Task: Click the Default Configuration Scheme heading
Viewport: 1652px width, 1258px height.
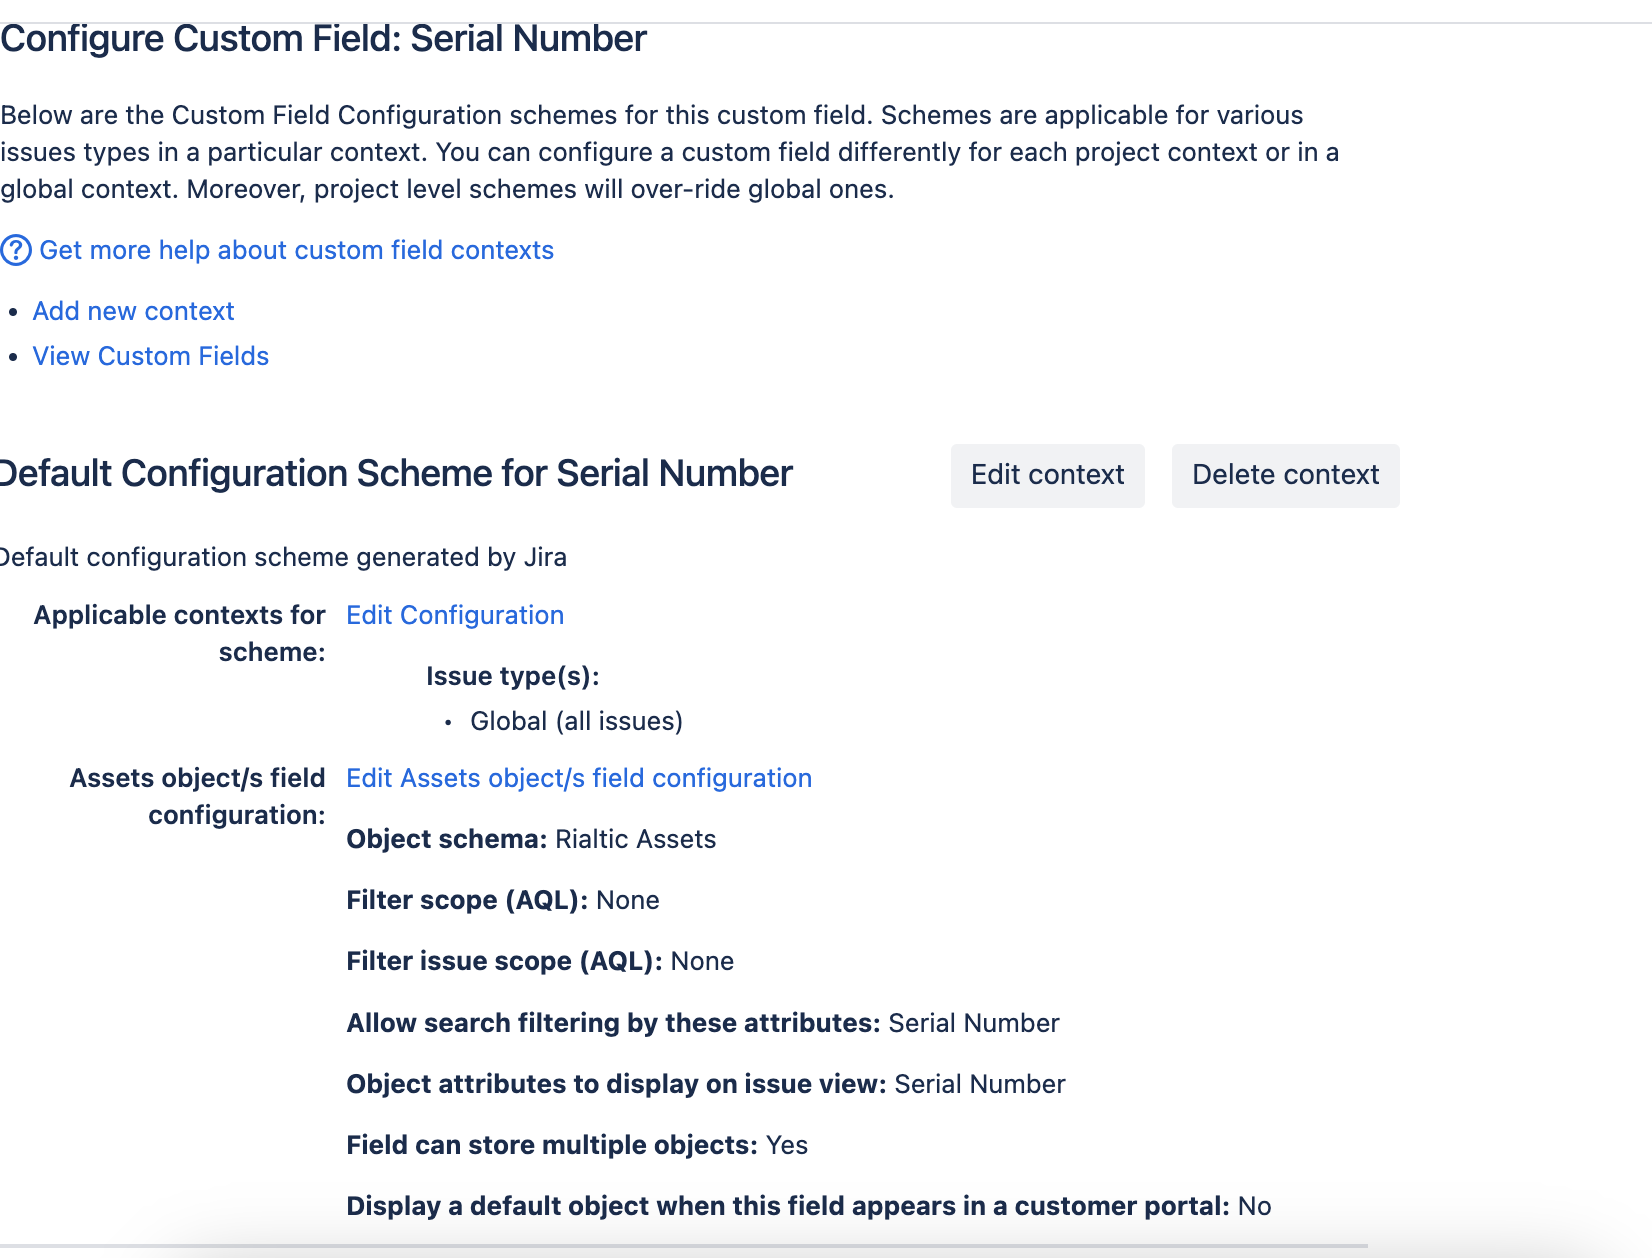Action: coord(395,474)
